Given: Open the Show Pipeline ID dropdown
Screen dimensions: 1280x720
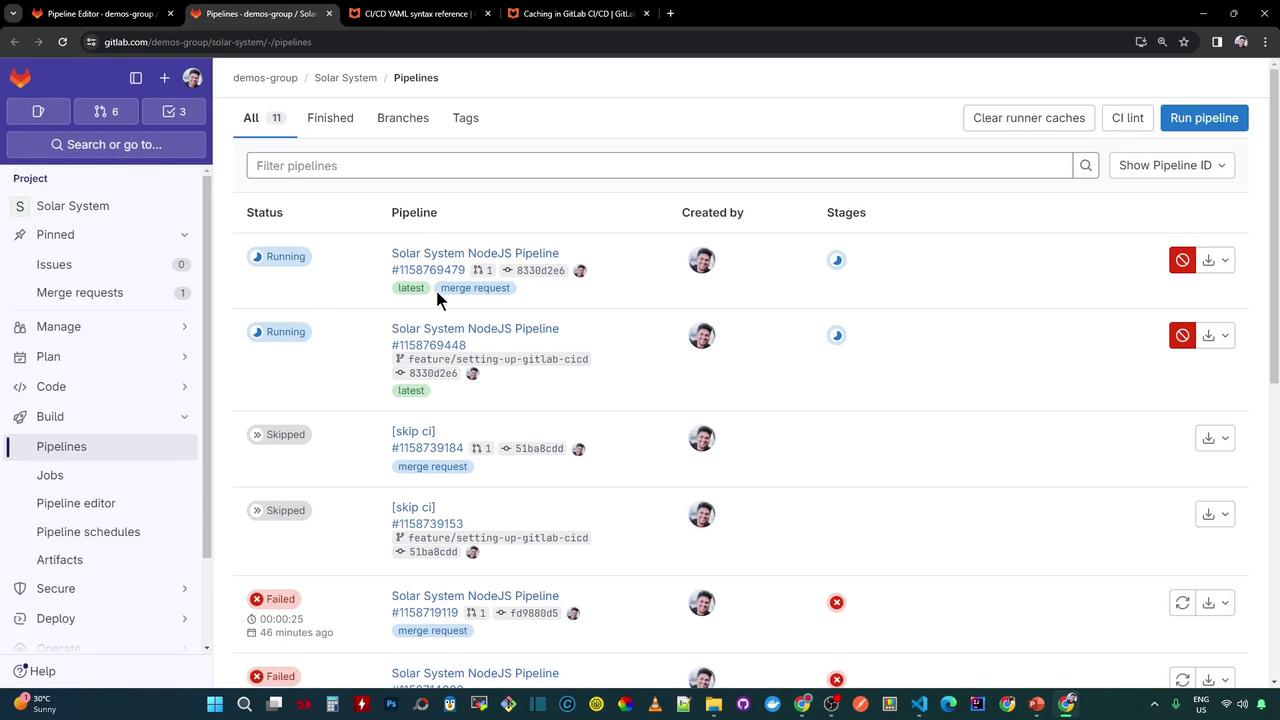Looking at the screenshot, I should tap(1172, 166).
